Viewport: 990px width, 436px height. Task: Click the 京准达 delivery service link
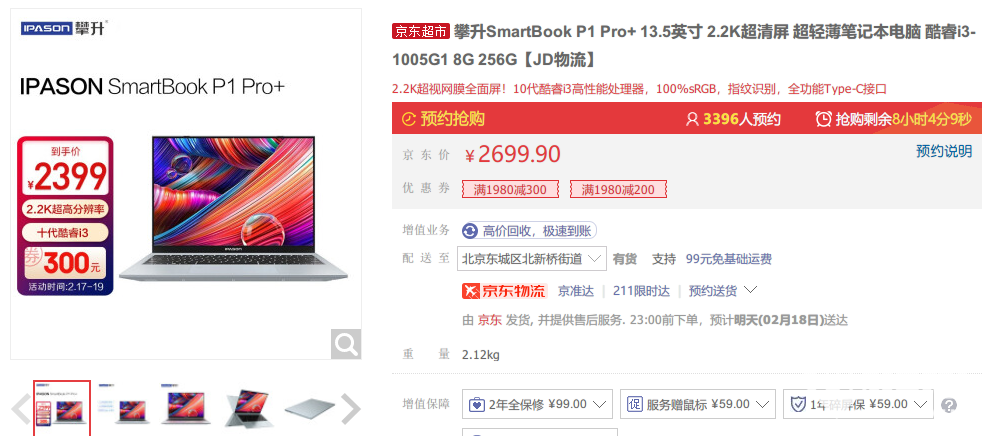point(576,291)
